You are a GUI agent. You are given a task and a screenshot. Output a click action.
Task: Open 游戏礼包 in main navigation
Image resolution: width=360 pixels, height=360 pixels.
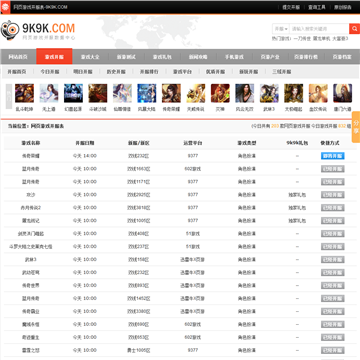[162, 57]
